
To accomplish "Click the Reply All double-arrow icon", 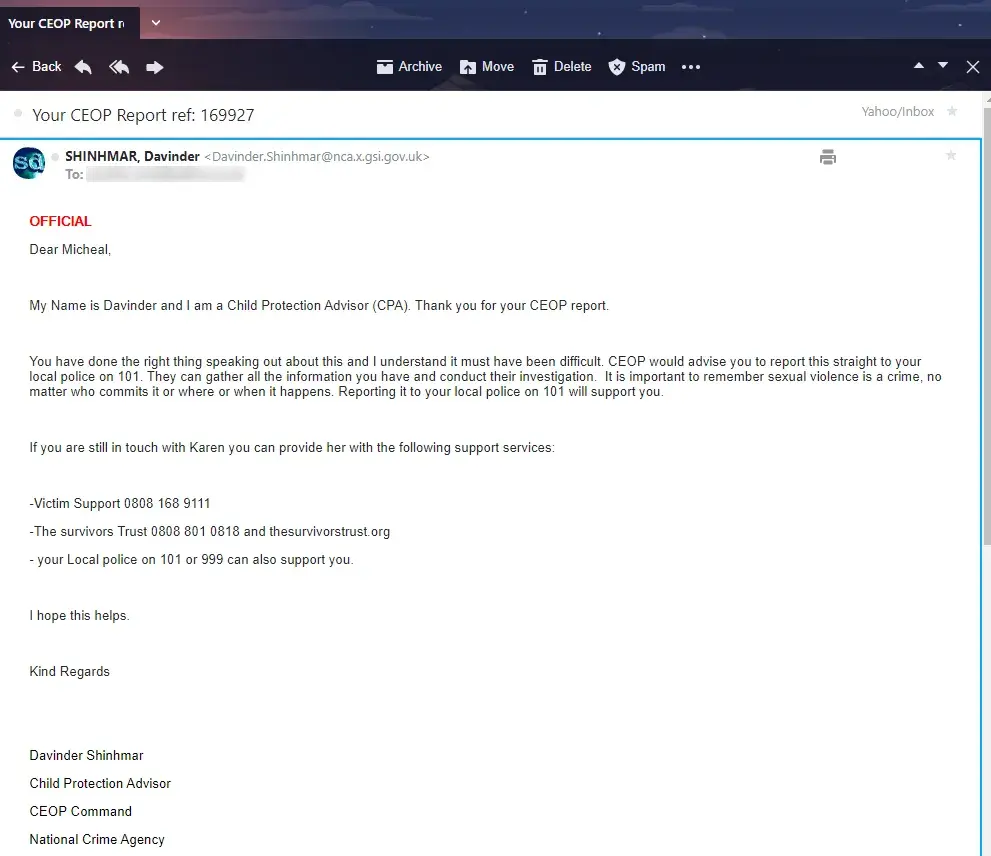I will (x=119, y=67).
